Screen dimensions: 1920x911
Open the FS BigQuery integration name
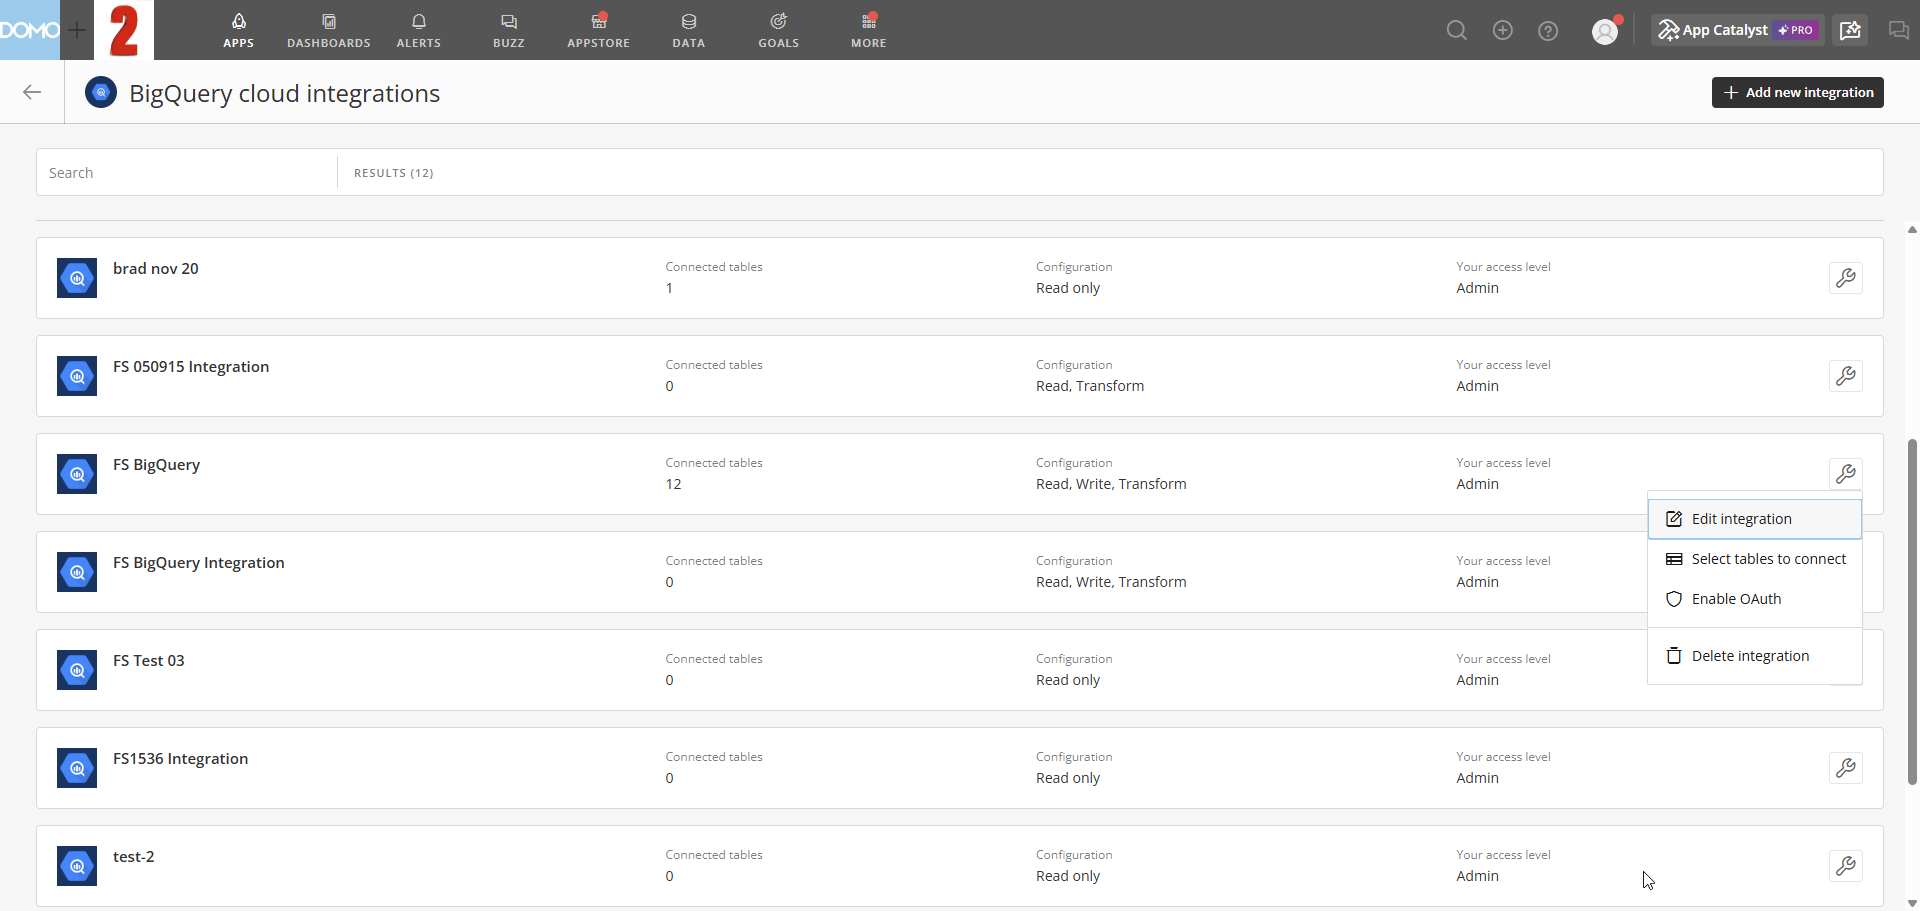click(x=156, y=465)
